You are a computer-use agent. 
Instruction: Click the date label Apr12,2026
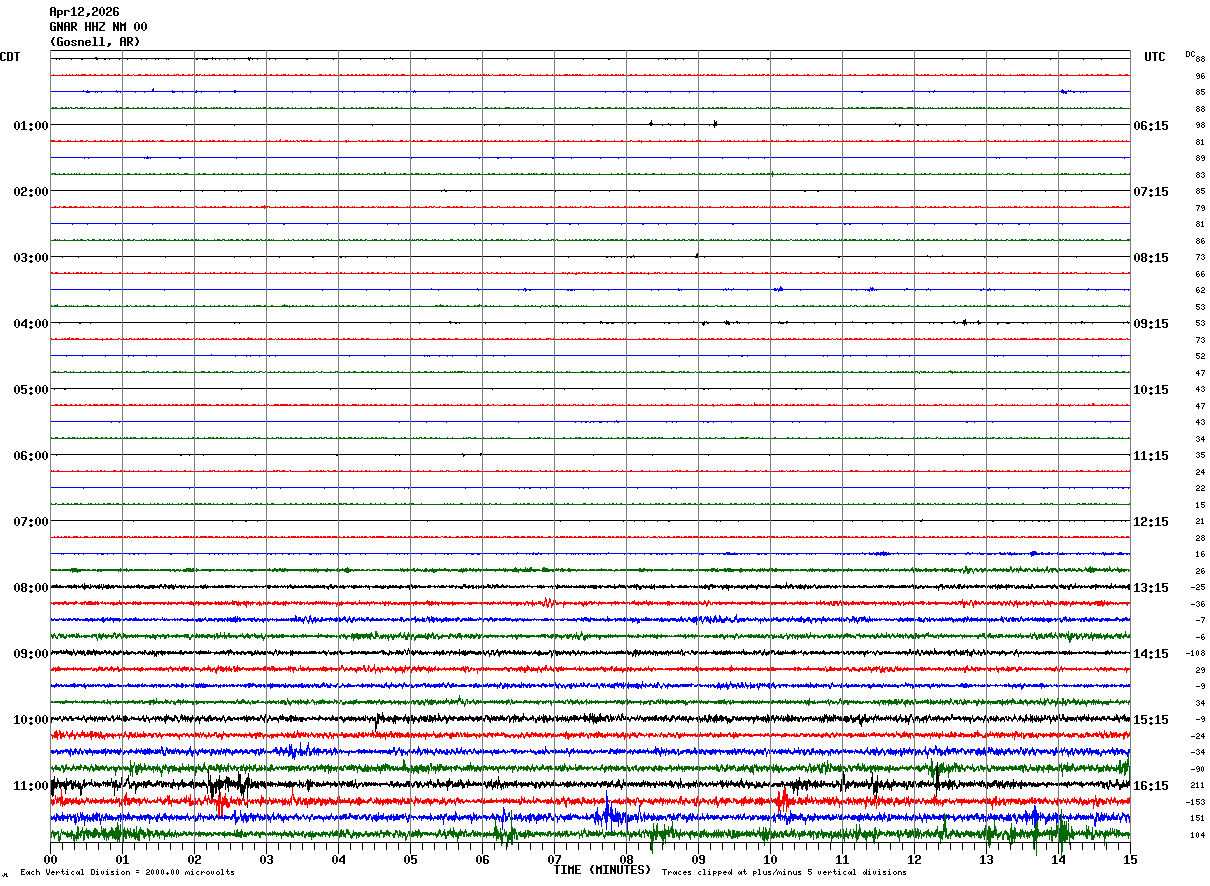tap(84, 12)
